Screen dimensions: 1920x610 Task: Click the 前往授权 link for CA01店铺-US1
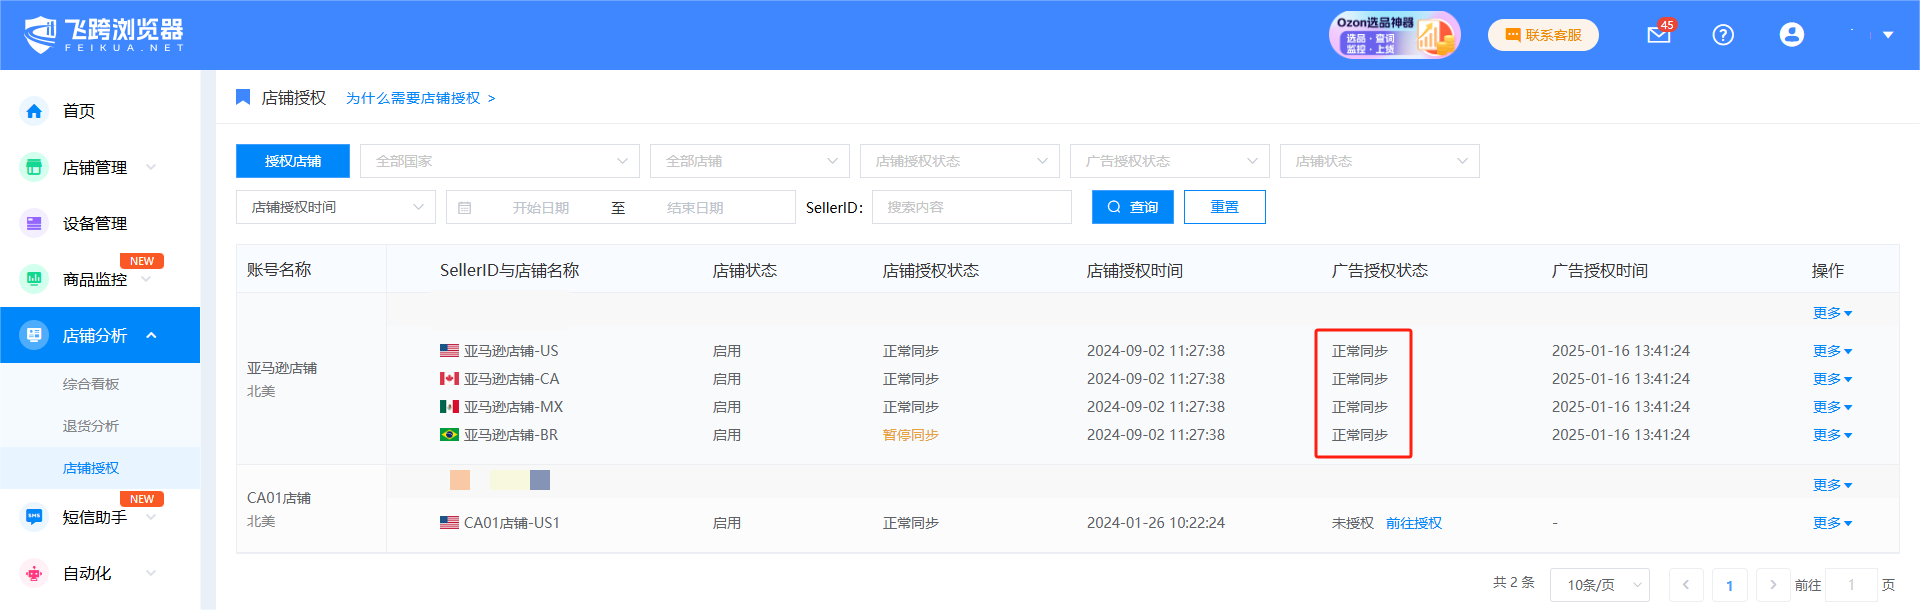(1413, 523)
